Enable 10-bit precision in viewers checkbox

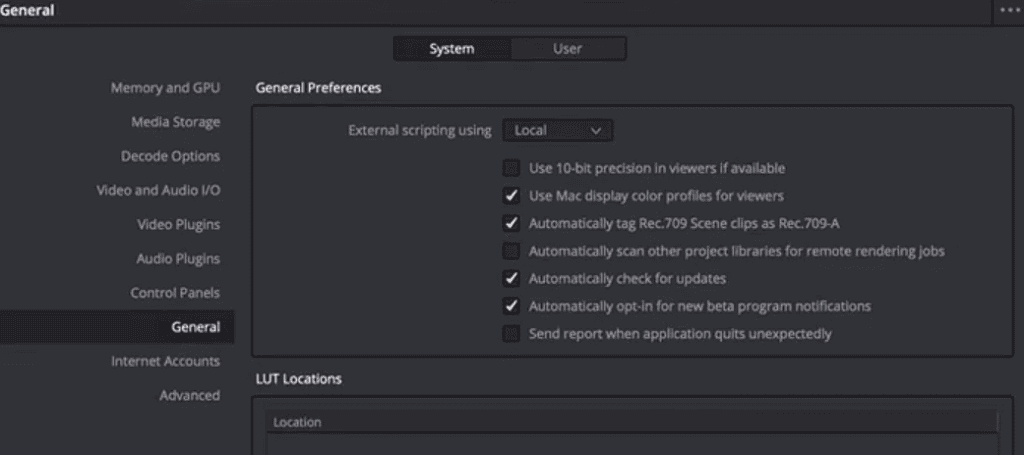[511, 168]
